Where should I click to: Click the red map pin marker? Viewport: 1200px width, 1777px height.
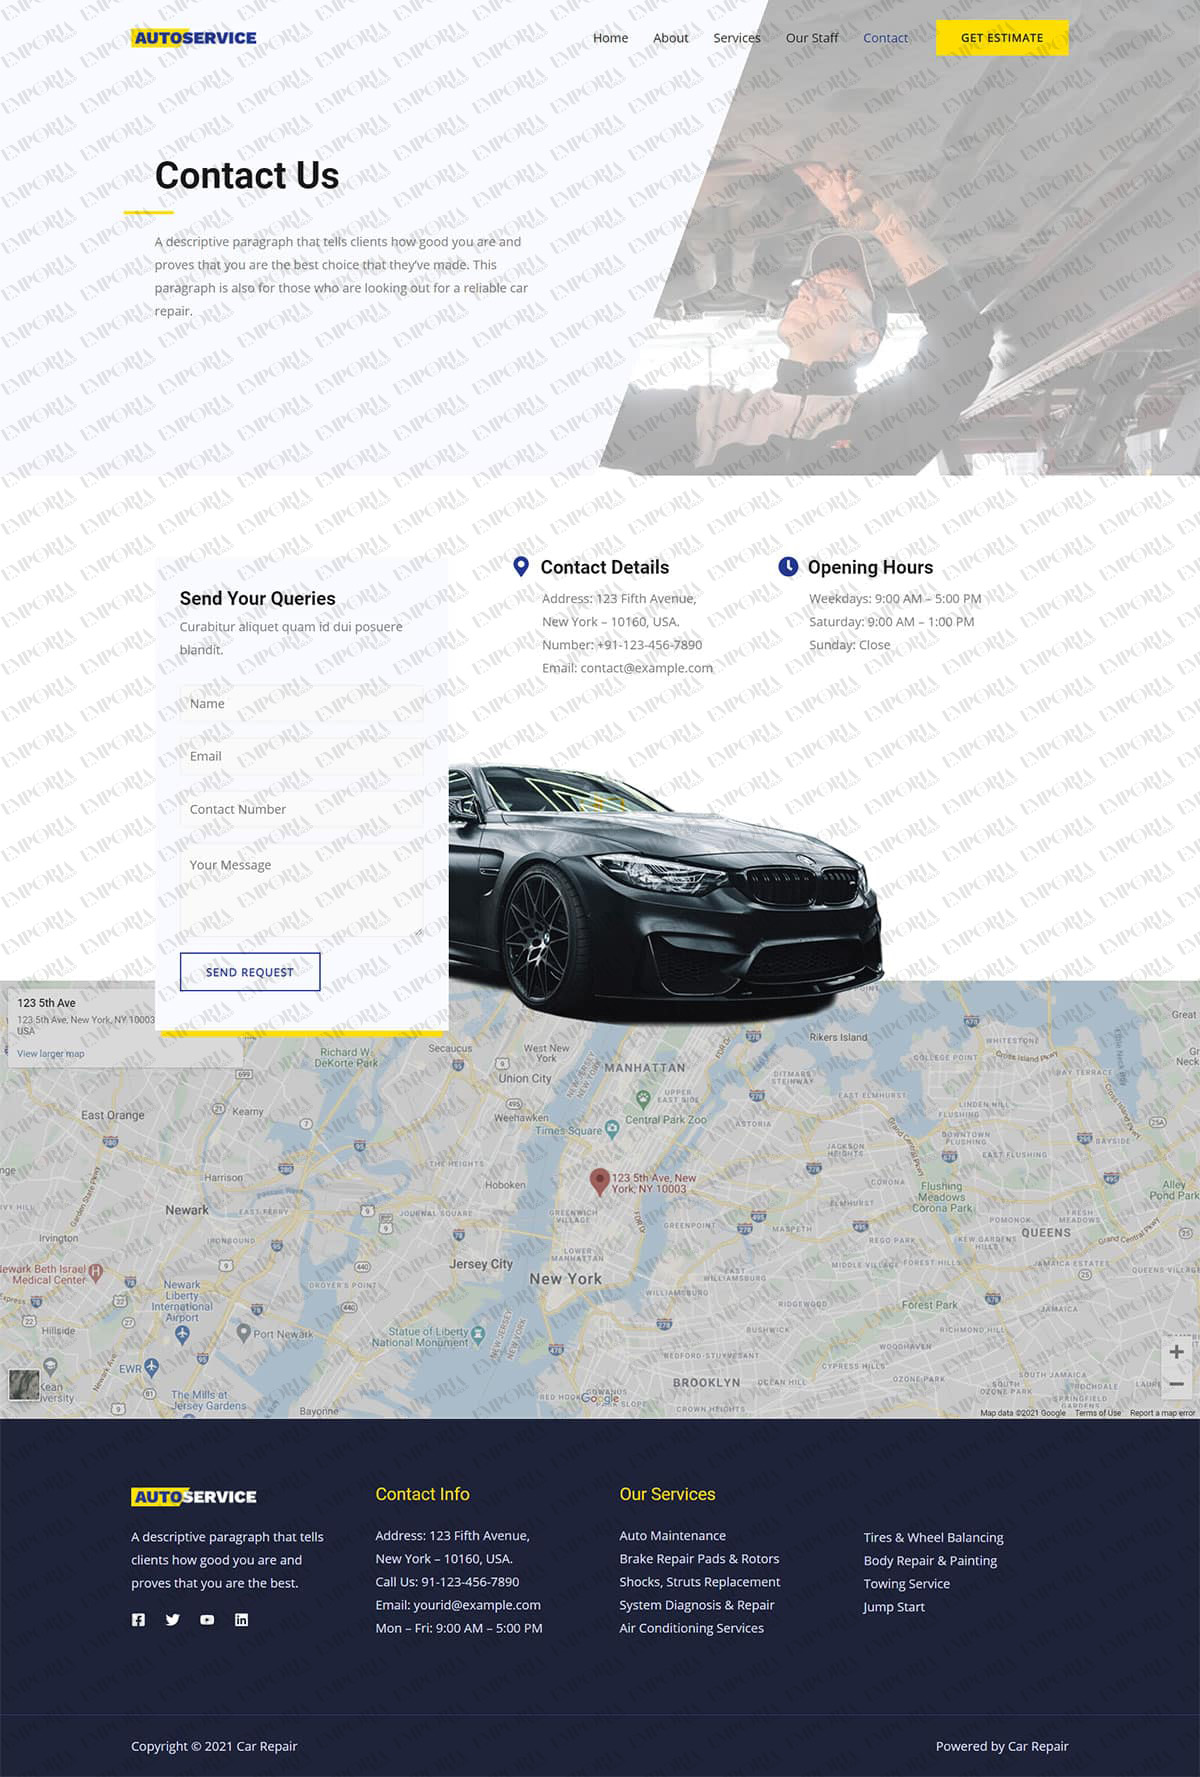click(599, 1181)
